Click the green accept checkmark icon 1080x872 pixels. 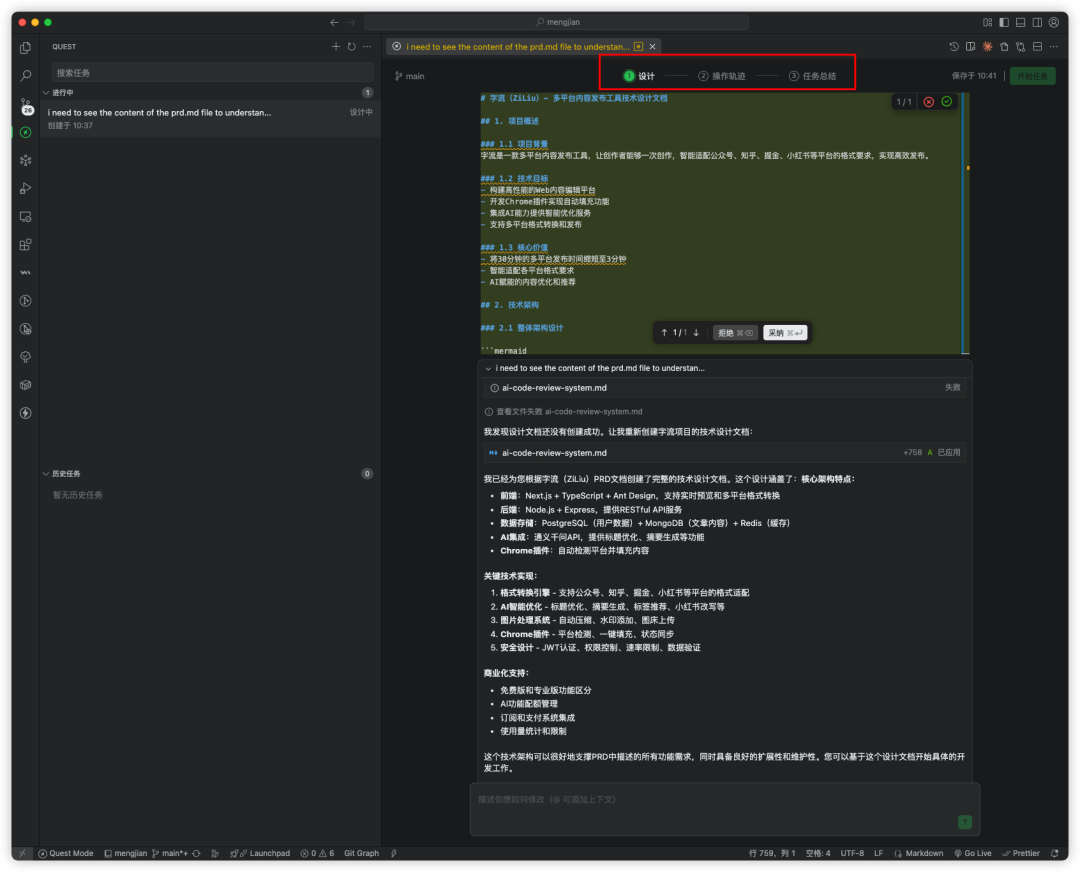pyautogui.click(x=946, y=102)
